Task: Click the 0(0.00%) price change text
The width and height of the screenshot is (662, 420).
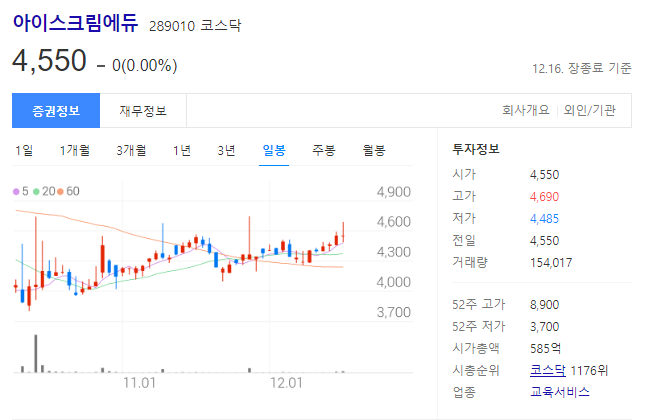Action: (144, 65)
